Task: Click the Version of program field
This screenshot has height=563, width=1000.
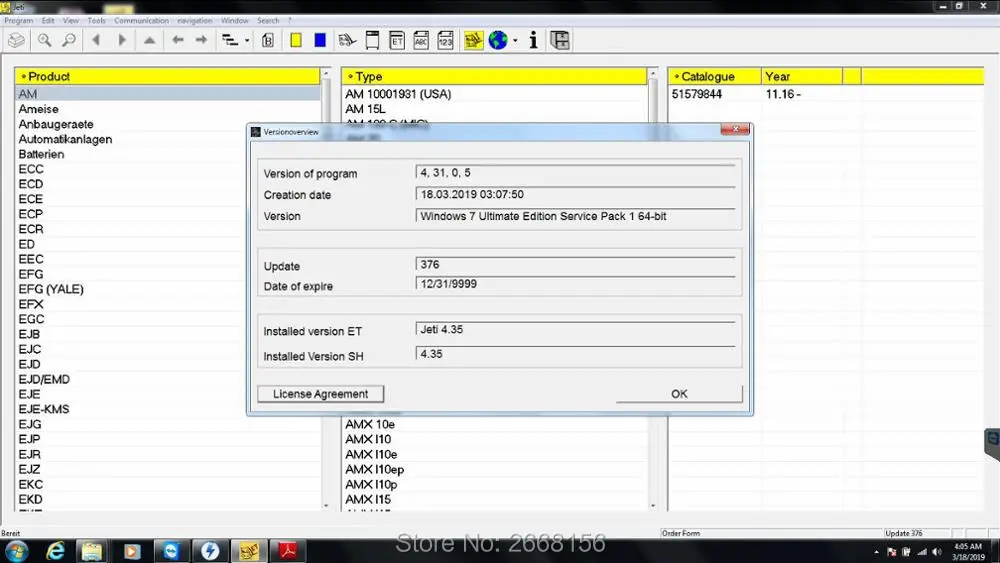Action: coord(575,173)
